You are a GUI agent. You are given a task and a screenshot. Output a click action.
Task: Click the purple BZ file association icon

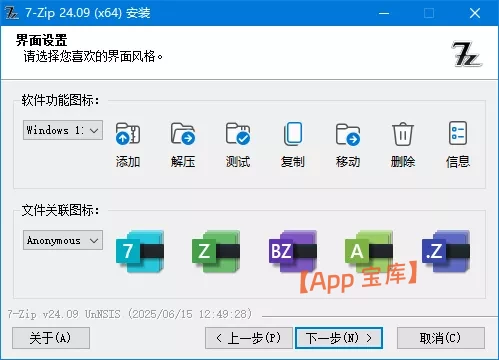[x=293, y=251]
